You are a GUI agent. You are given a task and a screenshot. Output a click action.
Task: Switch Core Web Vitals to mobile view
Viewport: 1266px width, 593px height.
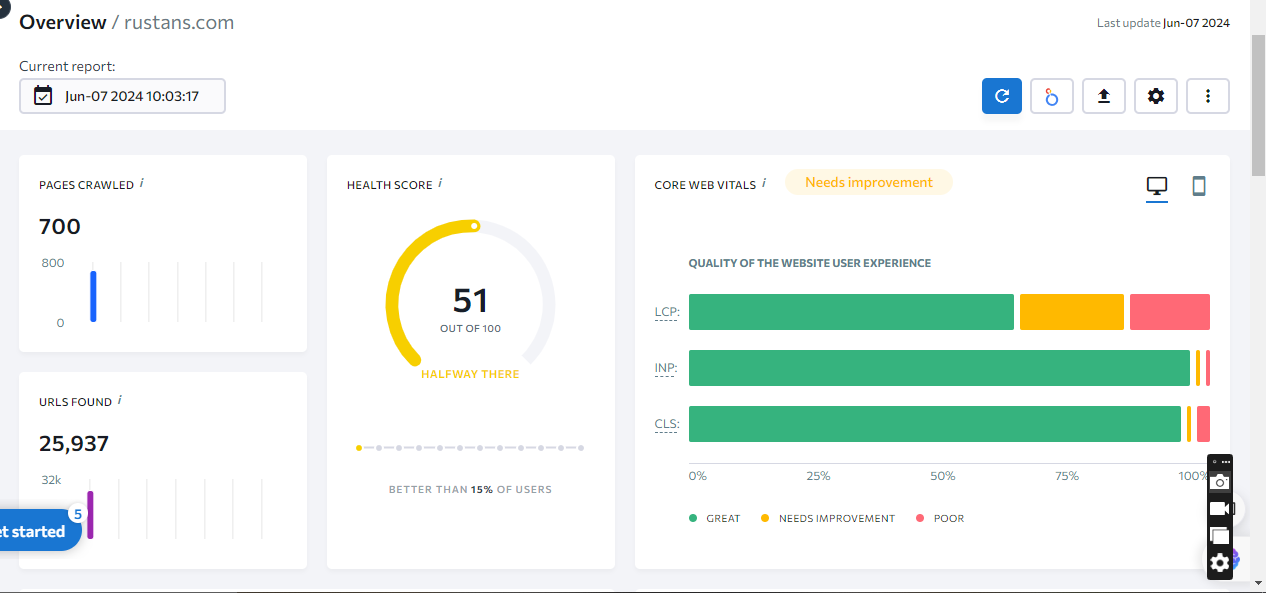tap(1199, 186)
